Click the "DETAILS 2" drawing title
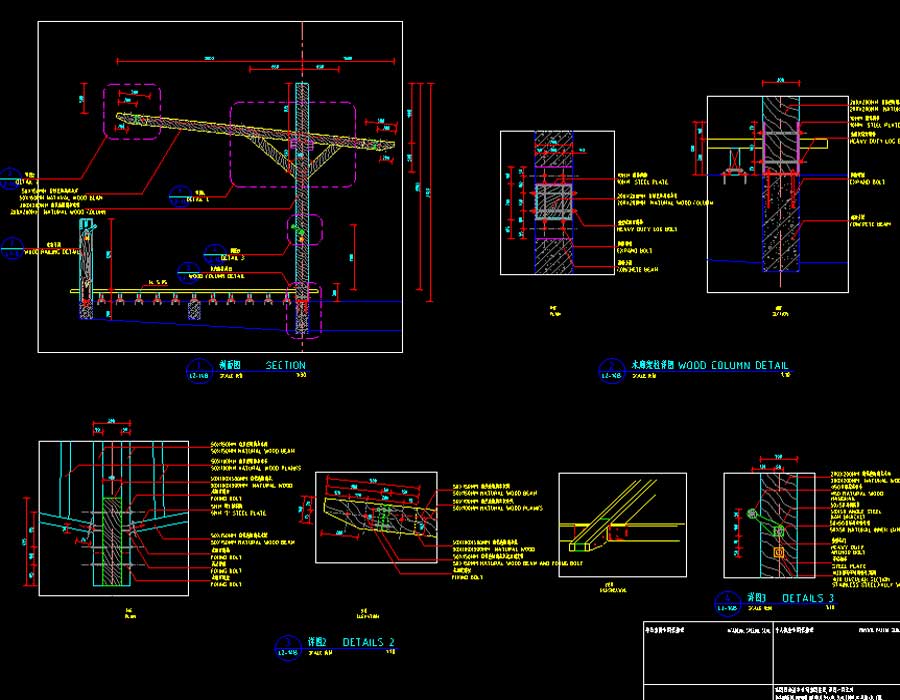Viewport: 900px width, 700px height. [x=368, y=642]
